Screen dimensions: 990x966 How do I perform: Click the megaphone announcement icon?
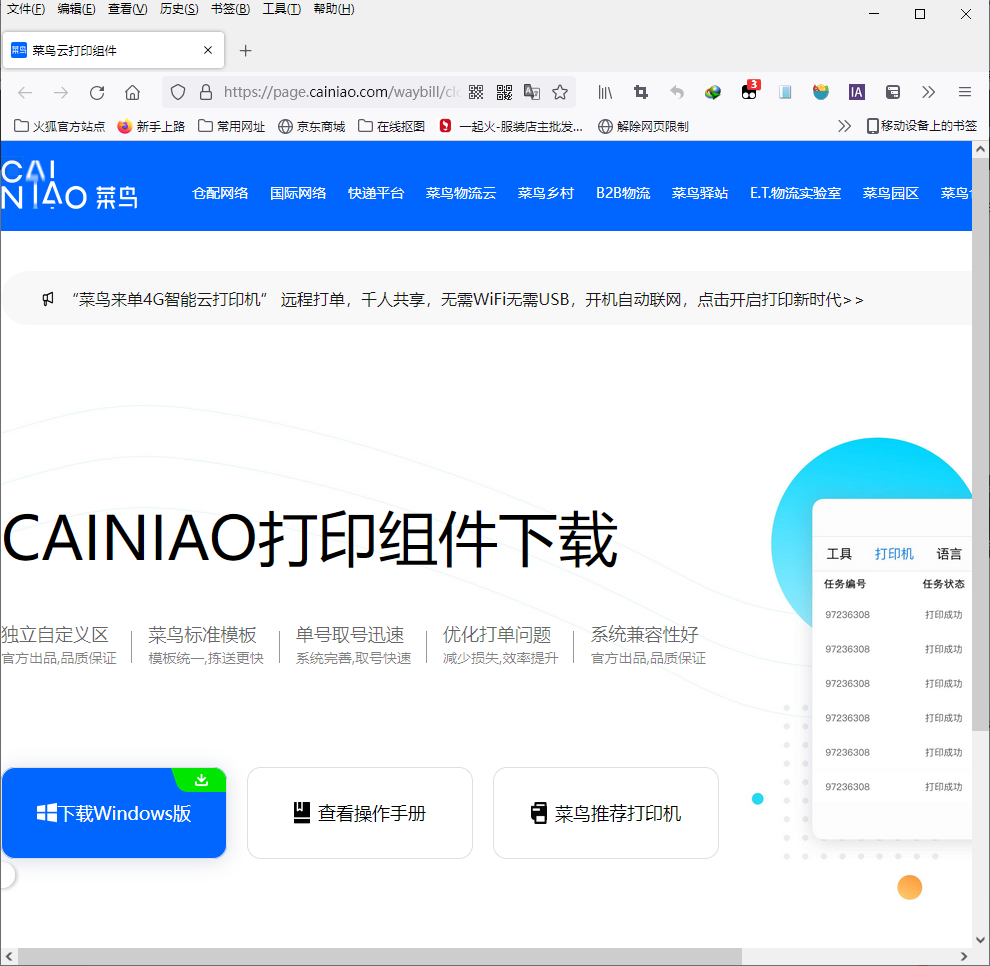tap(48, 299)
